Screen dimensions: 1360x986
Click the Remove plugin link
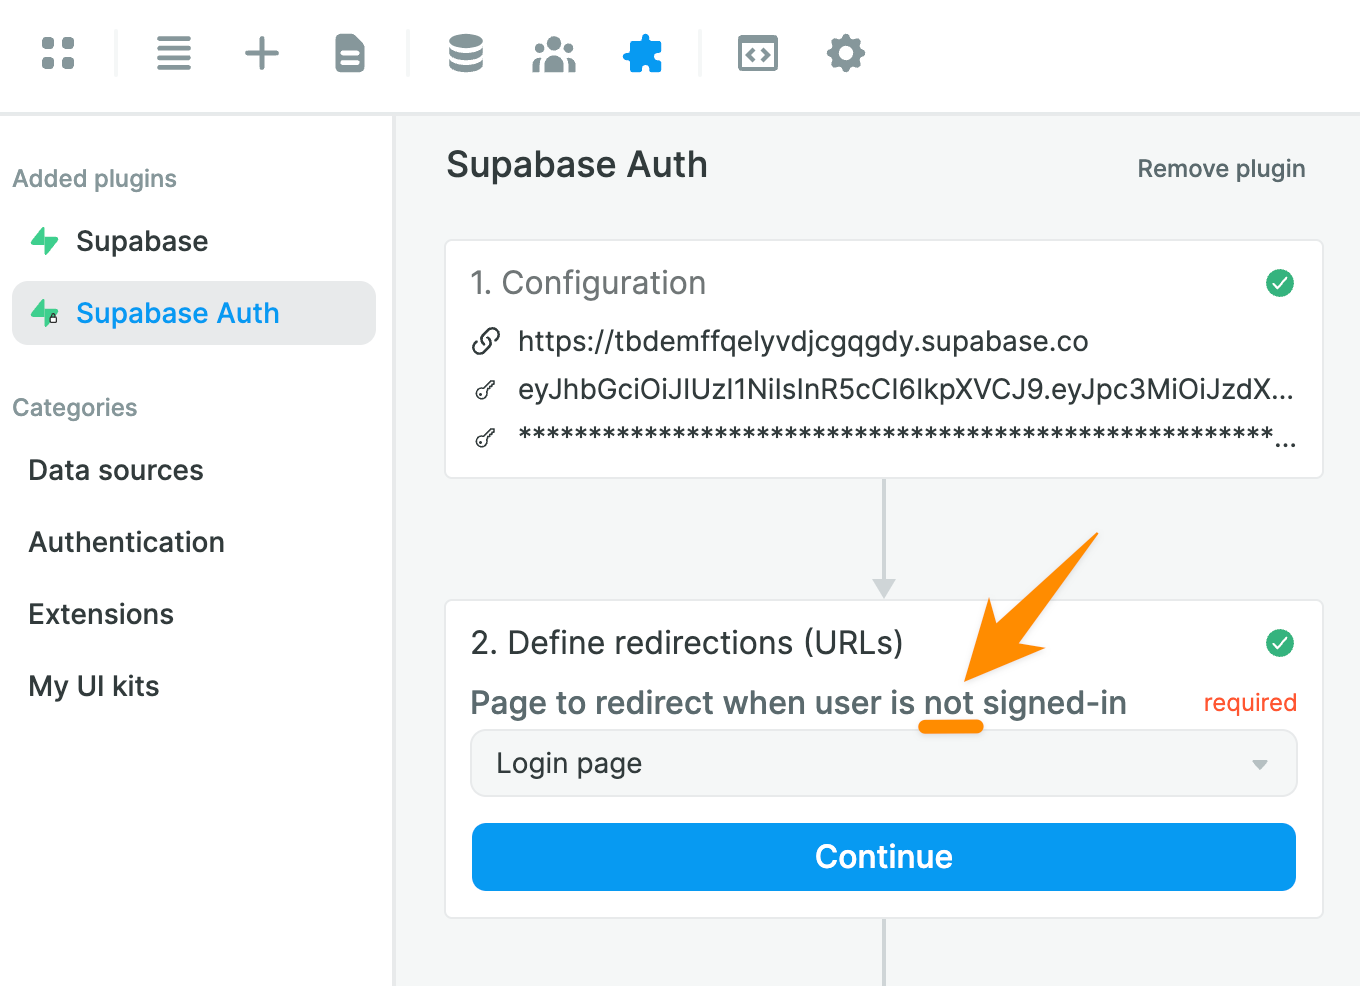(1221, 169)
